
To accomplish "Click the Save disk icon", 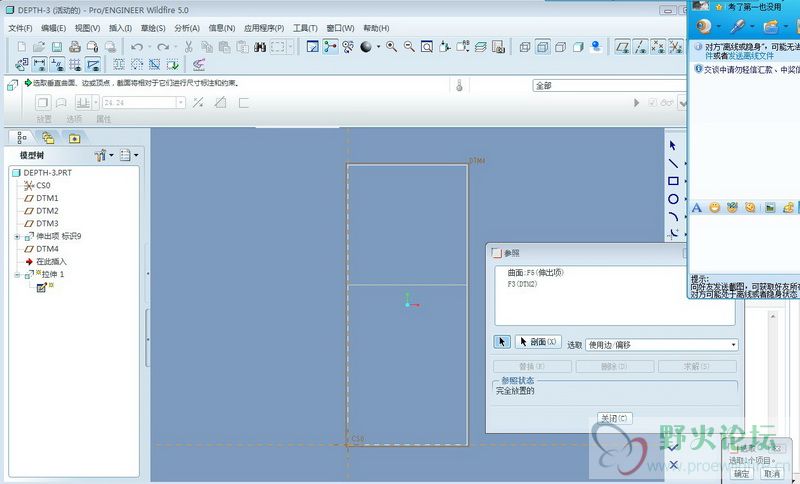I will 57,47.
